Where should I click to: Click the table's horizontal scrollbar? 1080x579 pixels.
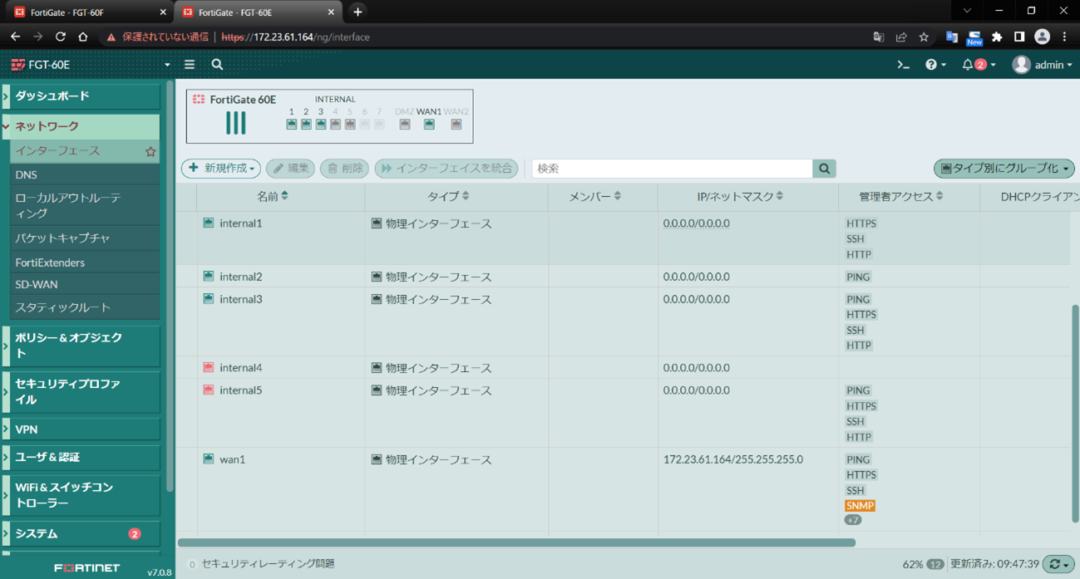[x=517, y=543]
